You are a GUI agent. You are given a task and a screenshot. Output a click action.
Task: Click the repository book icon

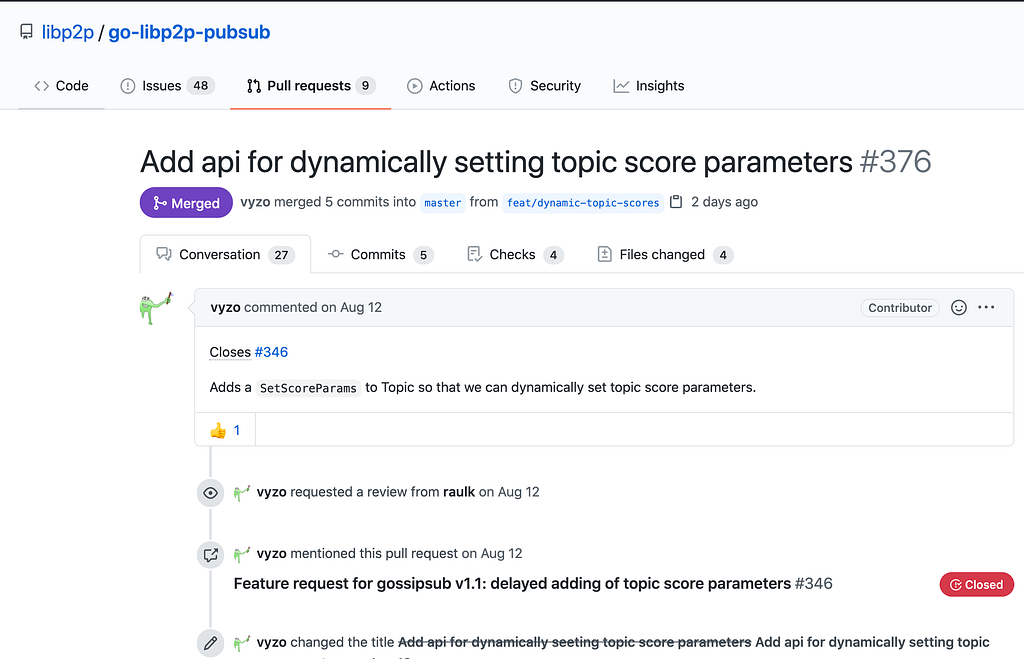click(26, 32)
